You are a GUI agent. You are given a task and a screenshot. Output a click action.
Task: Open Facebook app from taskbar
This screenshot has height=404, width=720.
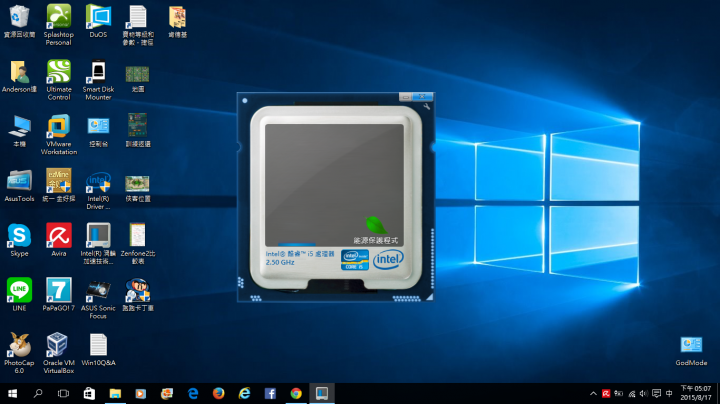click(x=270, y=393)
